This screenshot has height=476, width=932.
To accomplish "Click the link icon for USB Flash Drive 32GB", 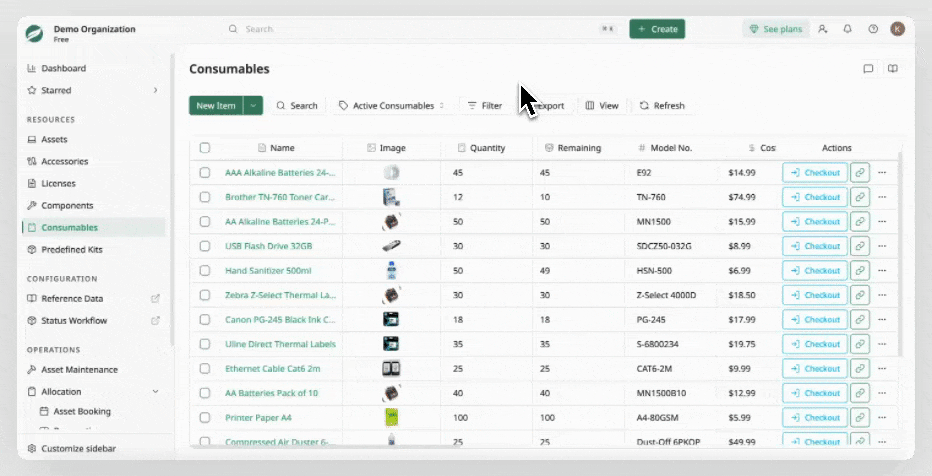I will click(x=860, y=246).
